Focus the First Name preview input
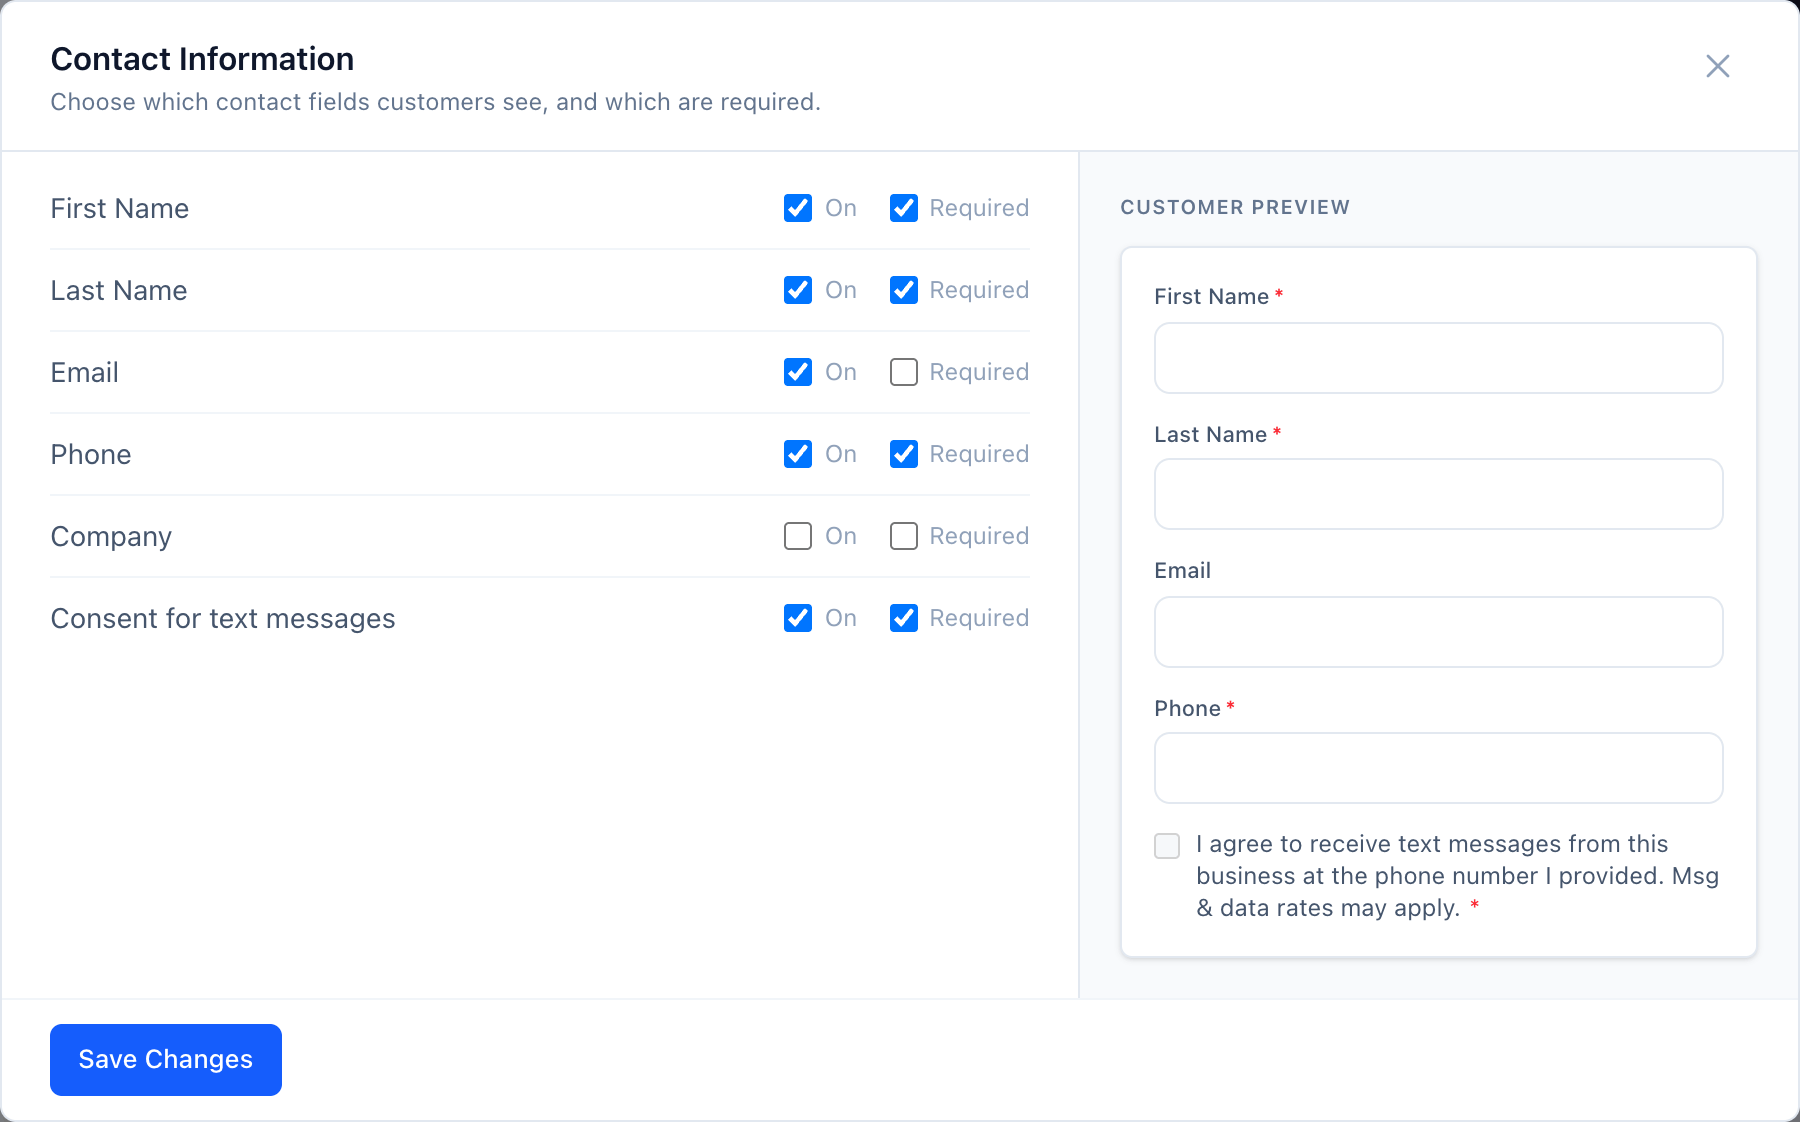The width and height of the screenshot is (1800, 1122). pos(1438,358)
